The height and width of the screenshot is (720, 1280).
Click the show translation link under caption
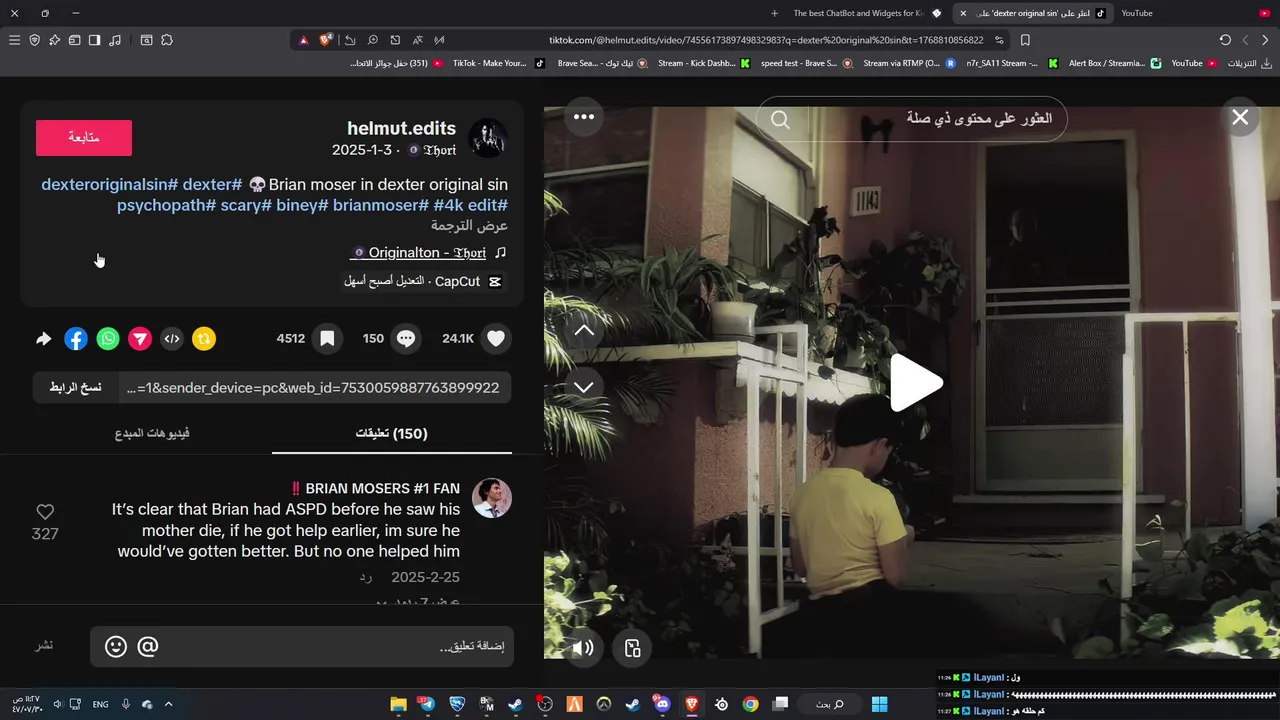coord(469,226)
